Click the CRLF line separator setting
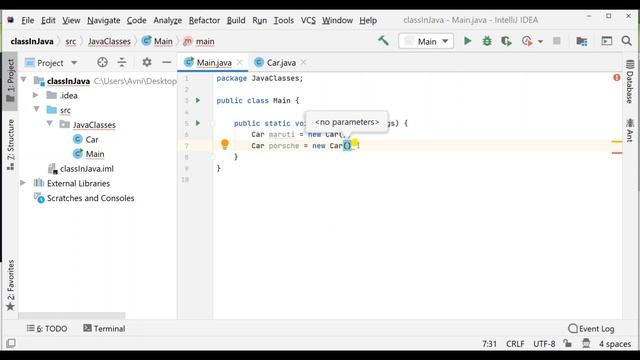 tap(515, 344)
